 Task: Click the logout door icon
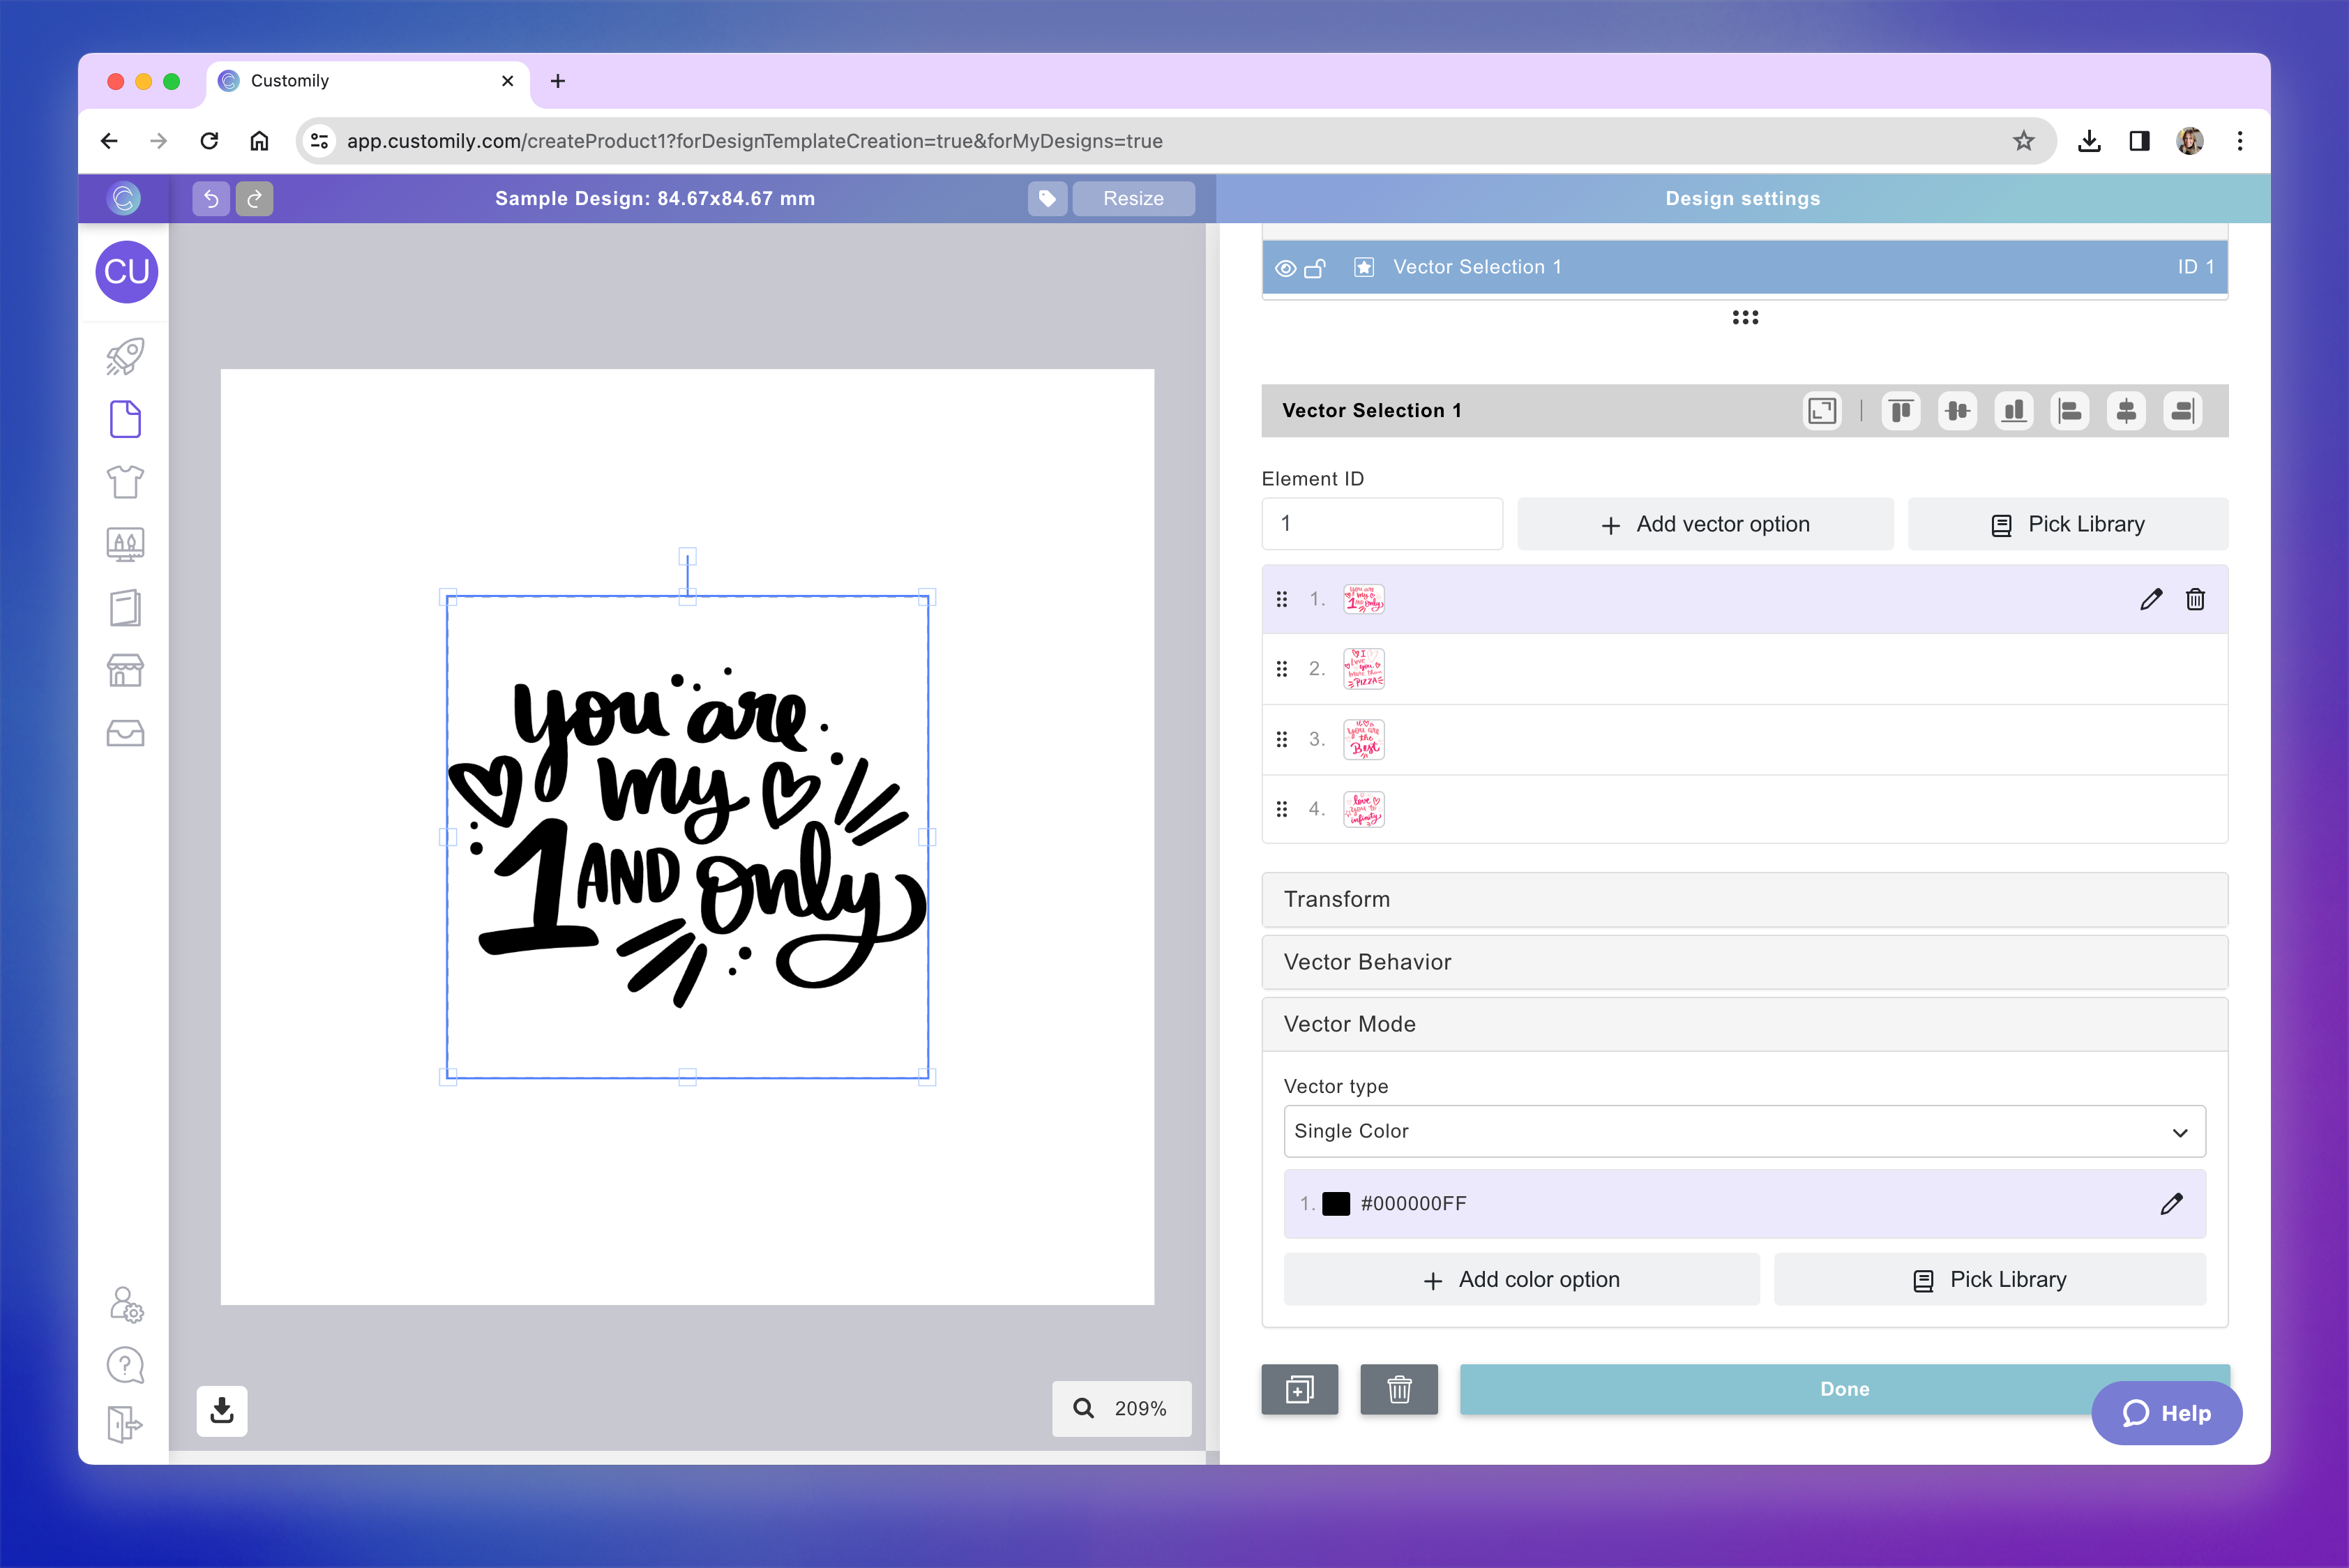125,1424
